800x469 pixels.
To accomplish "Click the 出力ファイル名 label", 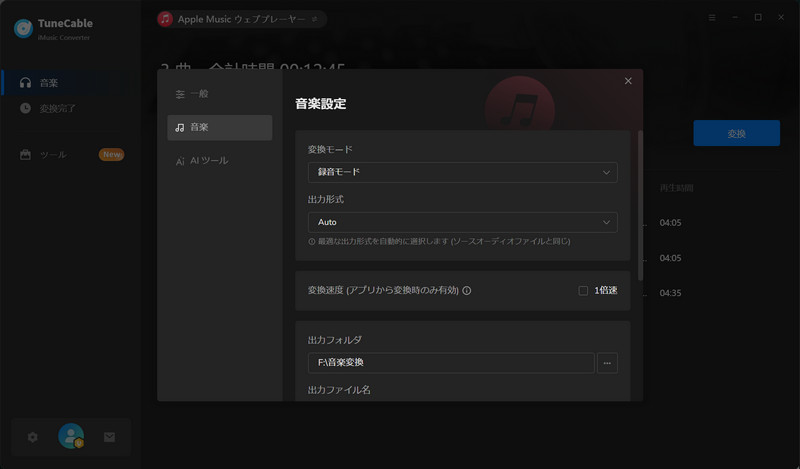I will tap(339, 390).
